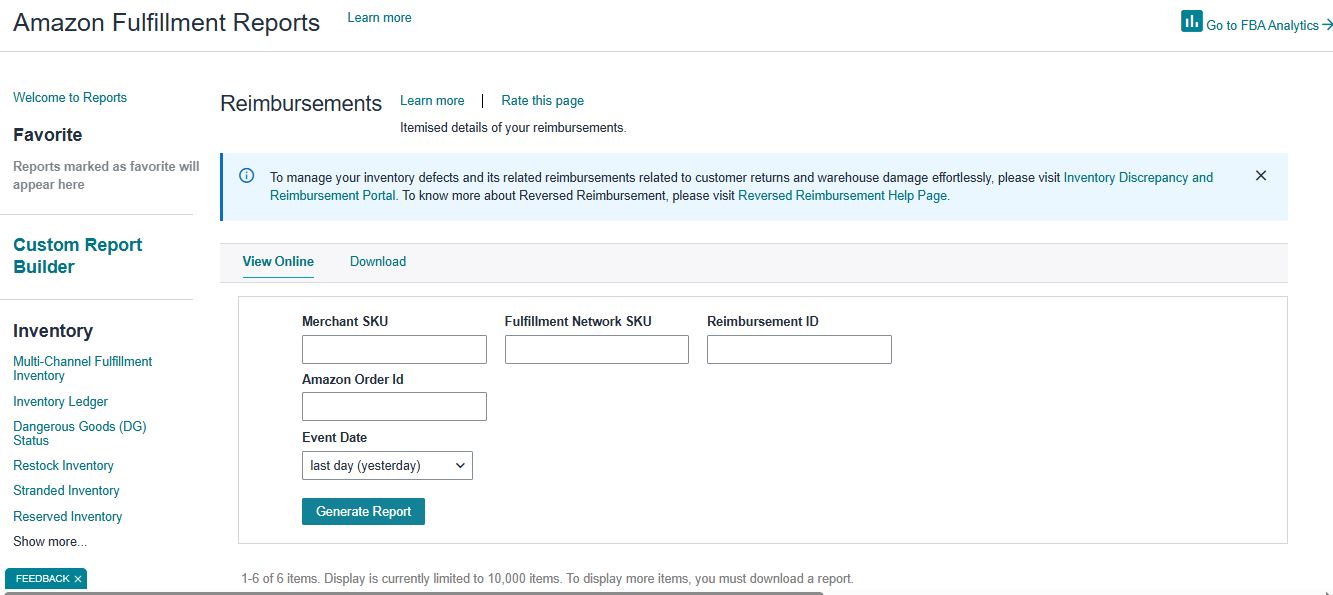Expand hidden inventory reports via Show more
Image resolution: width=1333 pixels, height=595 pixels.
coord(48,541)
